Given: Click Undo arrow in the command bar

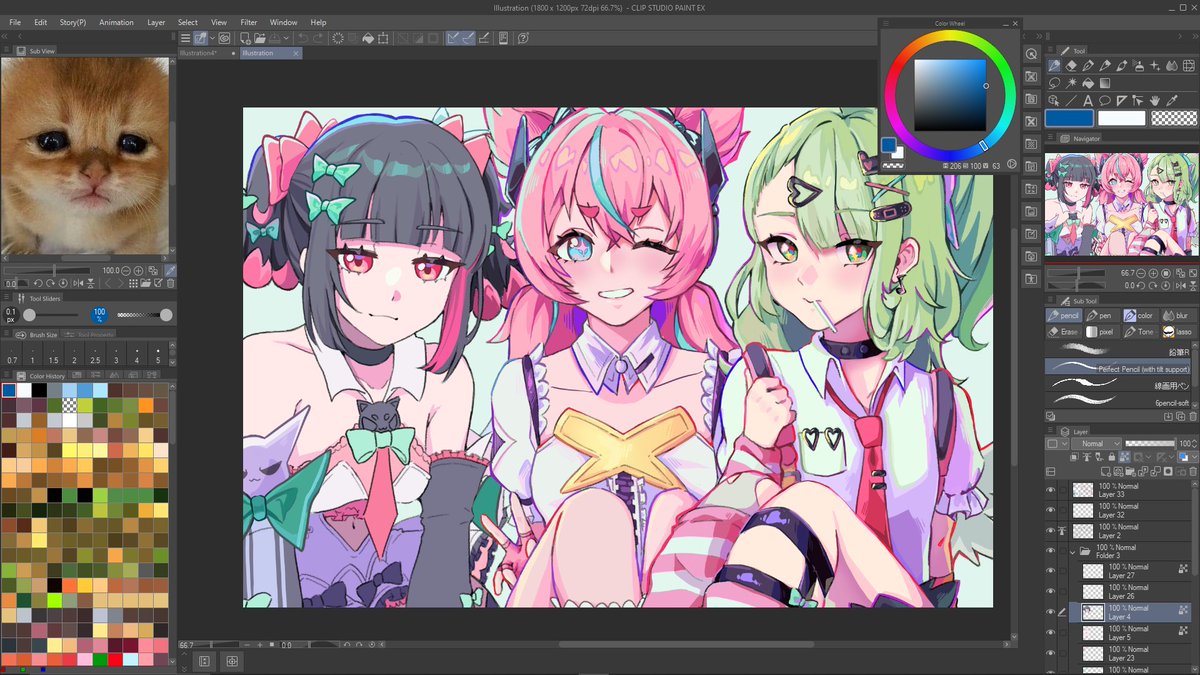Looking at the screenshot, I should [x=304, y=38].
